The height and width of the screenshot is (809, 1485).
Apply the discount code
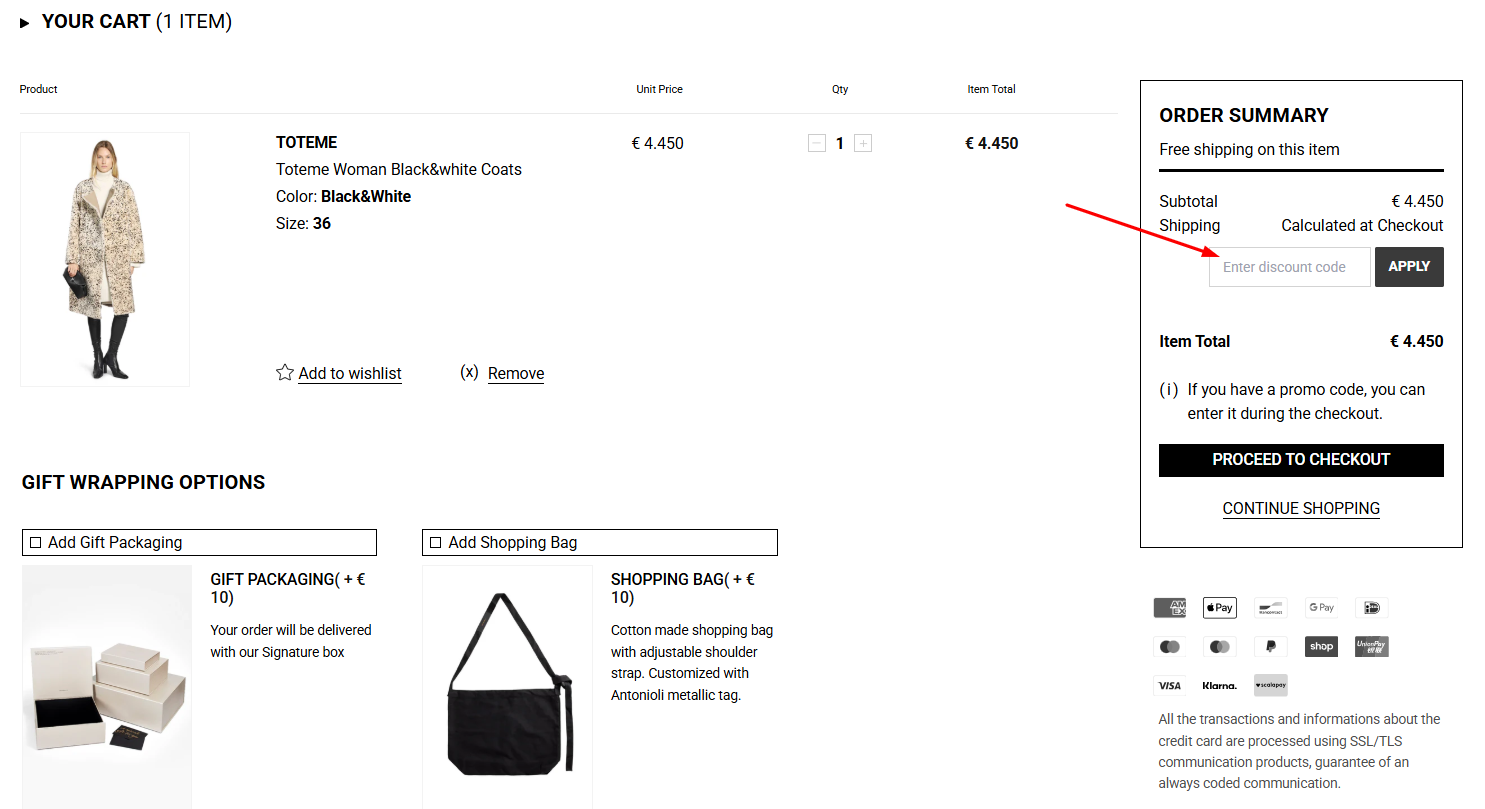pos(1408,267)
